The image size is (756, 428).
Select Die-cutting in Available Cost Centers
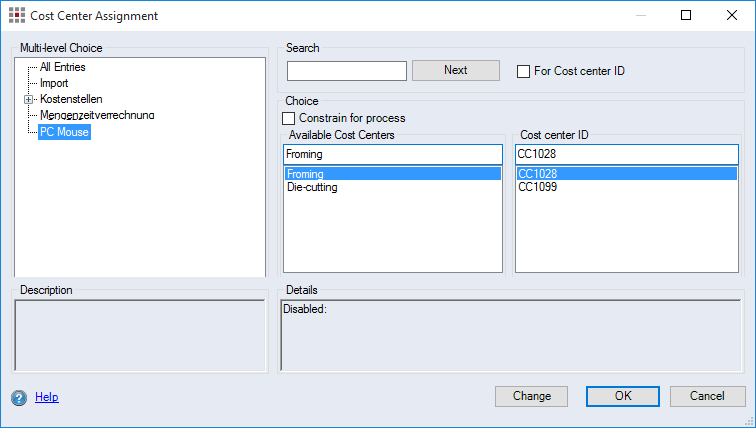click(312, 187)
